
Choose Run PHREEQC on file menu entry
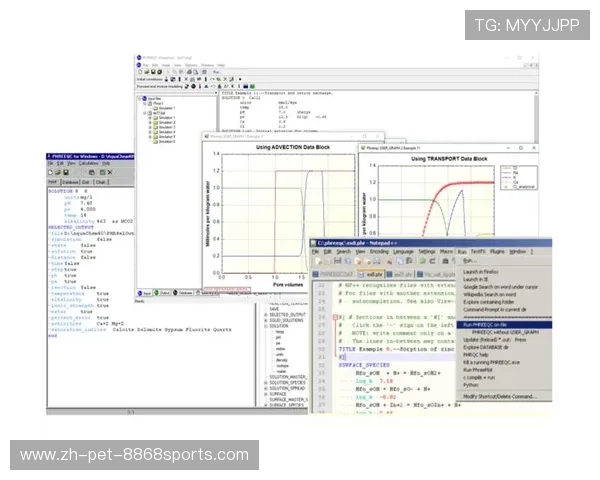[x=504, y=325]
